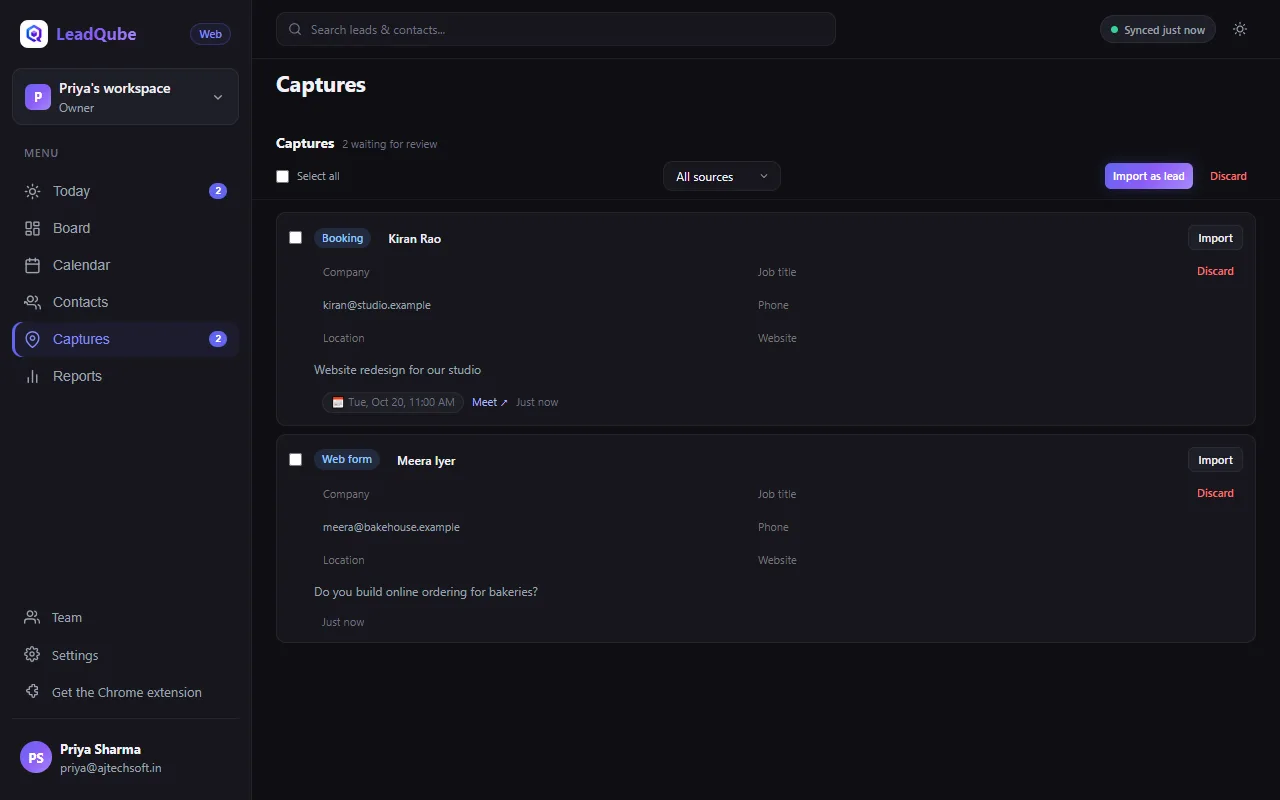The image size is (1280, 800).
Task: Click the search magnifier icon
Action: 295,29
